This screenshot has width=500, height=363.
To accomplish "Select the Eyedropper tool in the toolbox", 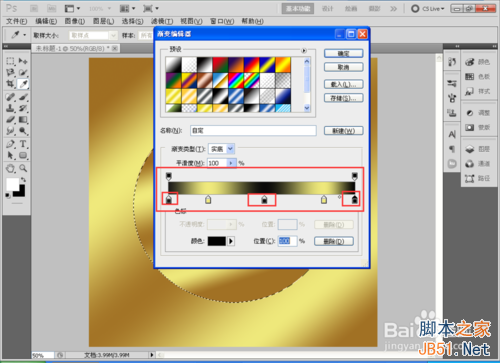I will (23, 84).
